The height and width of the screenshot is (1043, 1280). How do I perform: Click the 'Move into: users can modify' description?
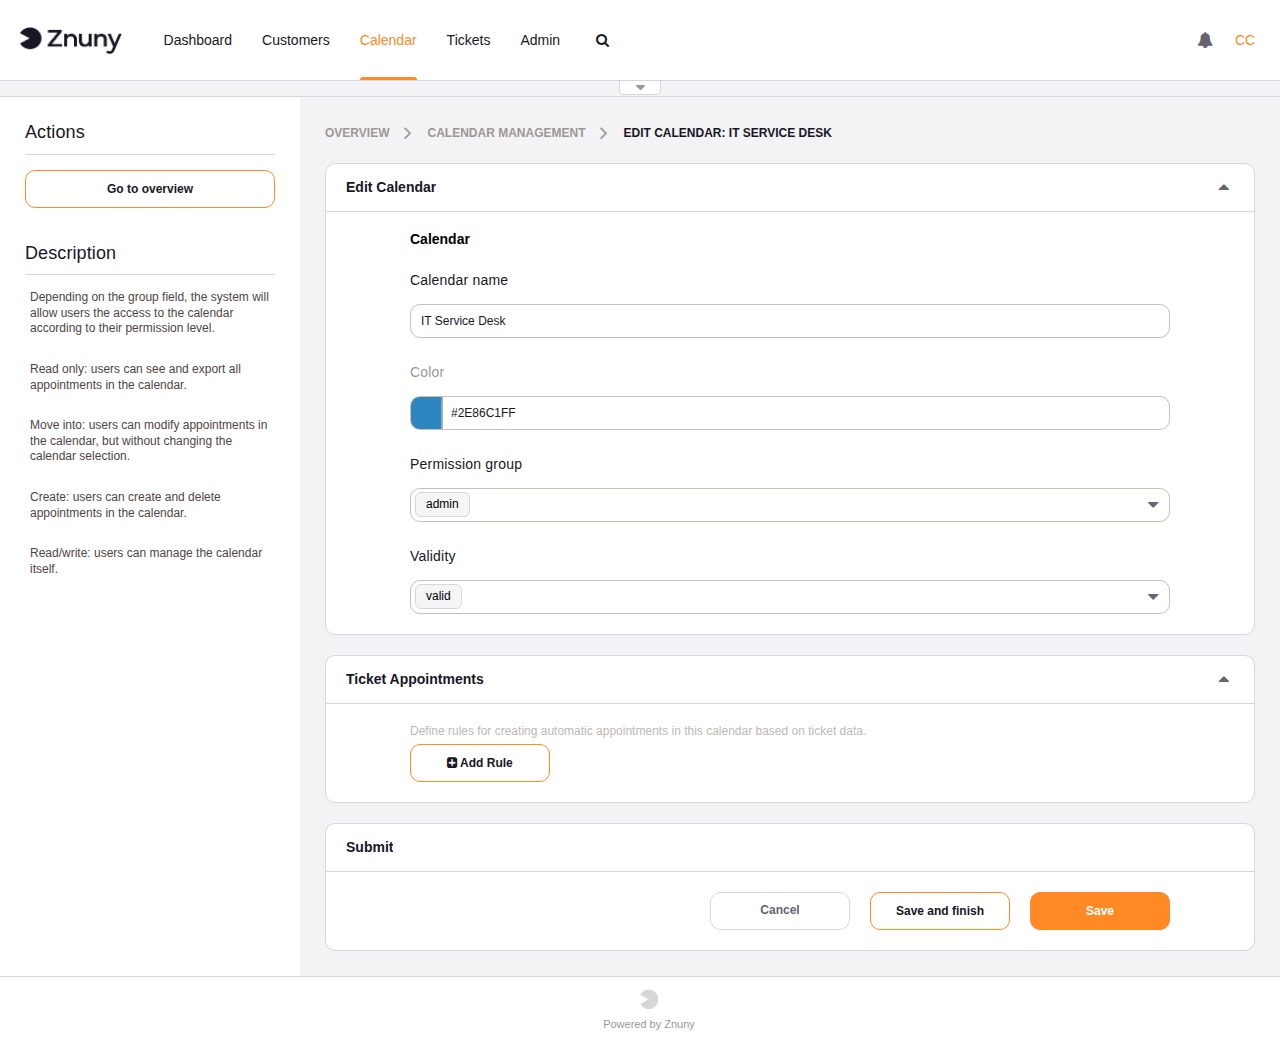pos(149,440)
